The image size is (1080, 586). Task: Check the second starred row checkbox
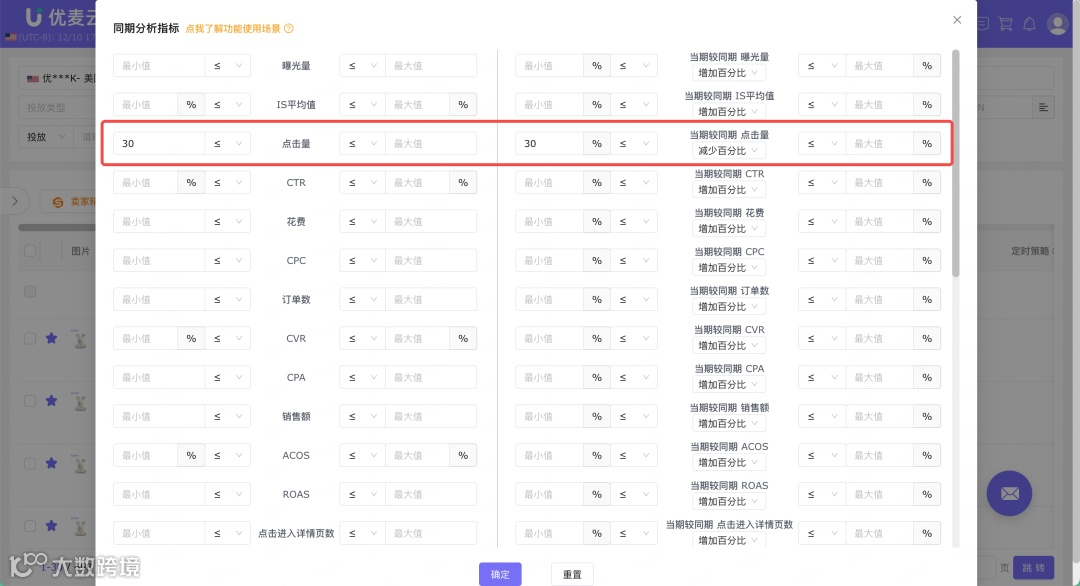click(30, 401)
